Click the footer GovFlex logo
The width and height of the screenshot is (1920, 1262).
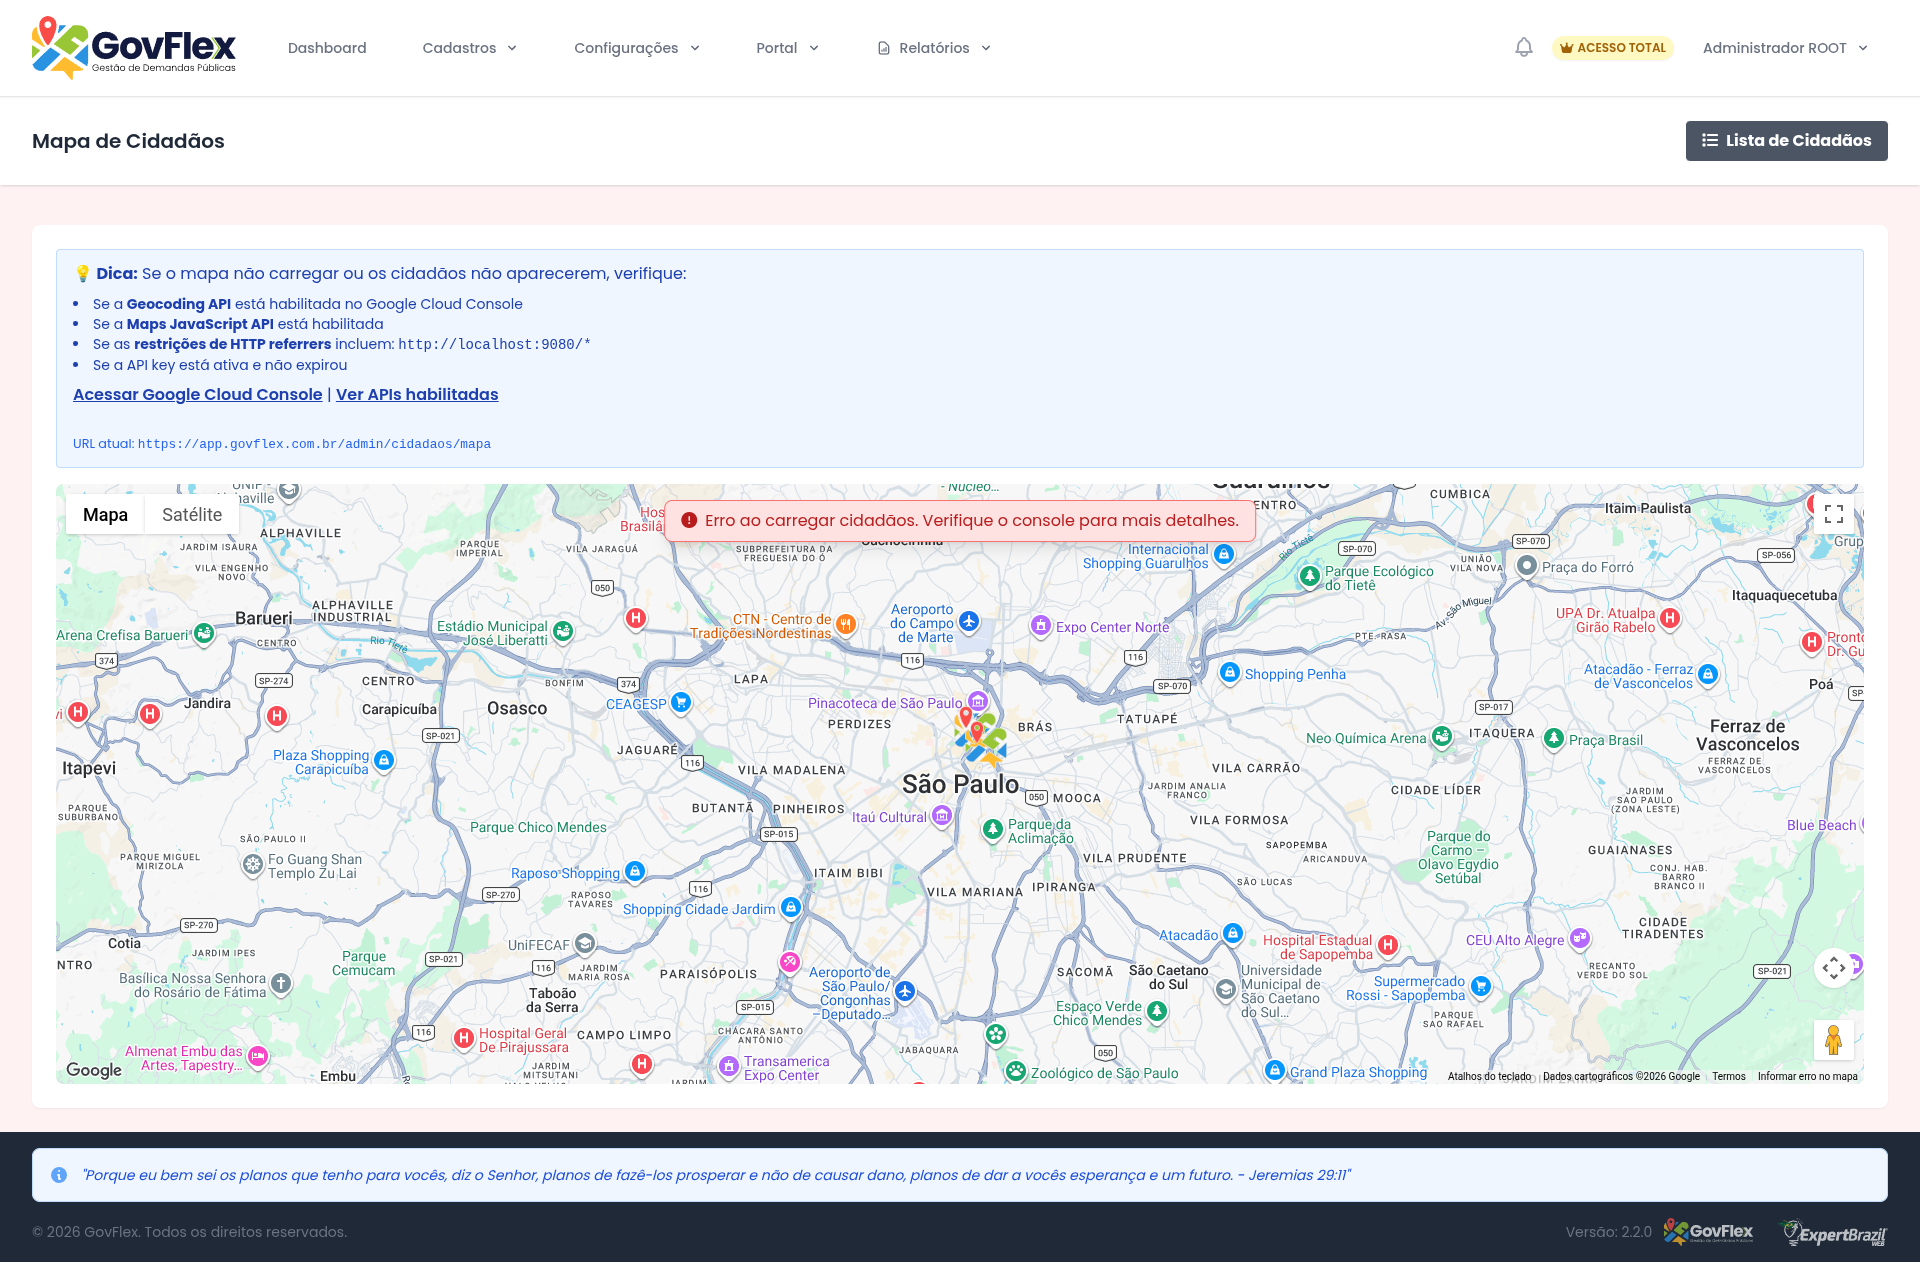[x=1709, y=1232]
